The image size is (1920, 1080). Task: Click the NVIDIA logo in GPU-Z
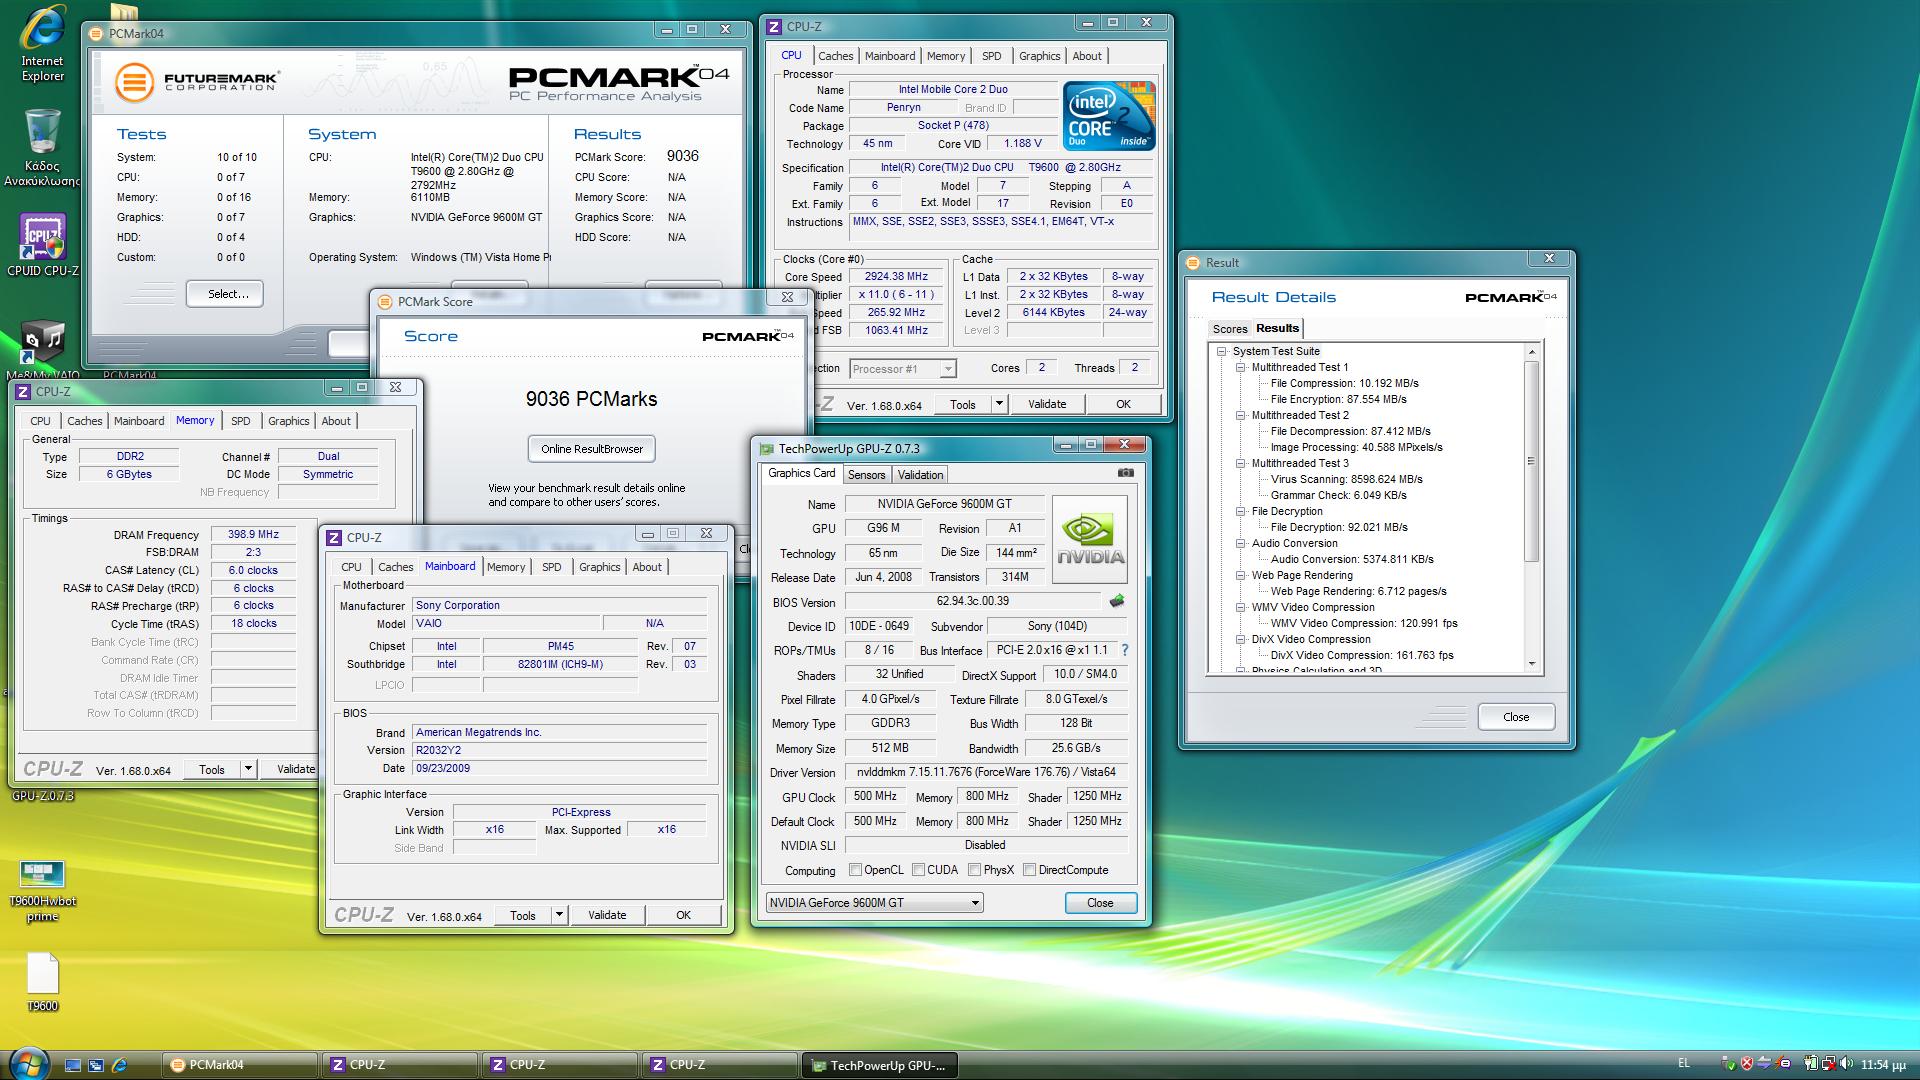pyautogui.click(x=1090, y=539)
